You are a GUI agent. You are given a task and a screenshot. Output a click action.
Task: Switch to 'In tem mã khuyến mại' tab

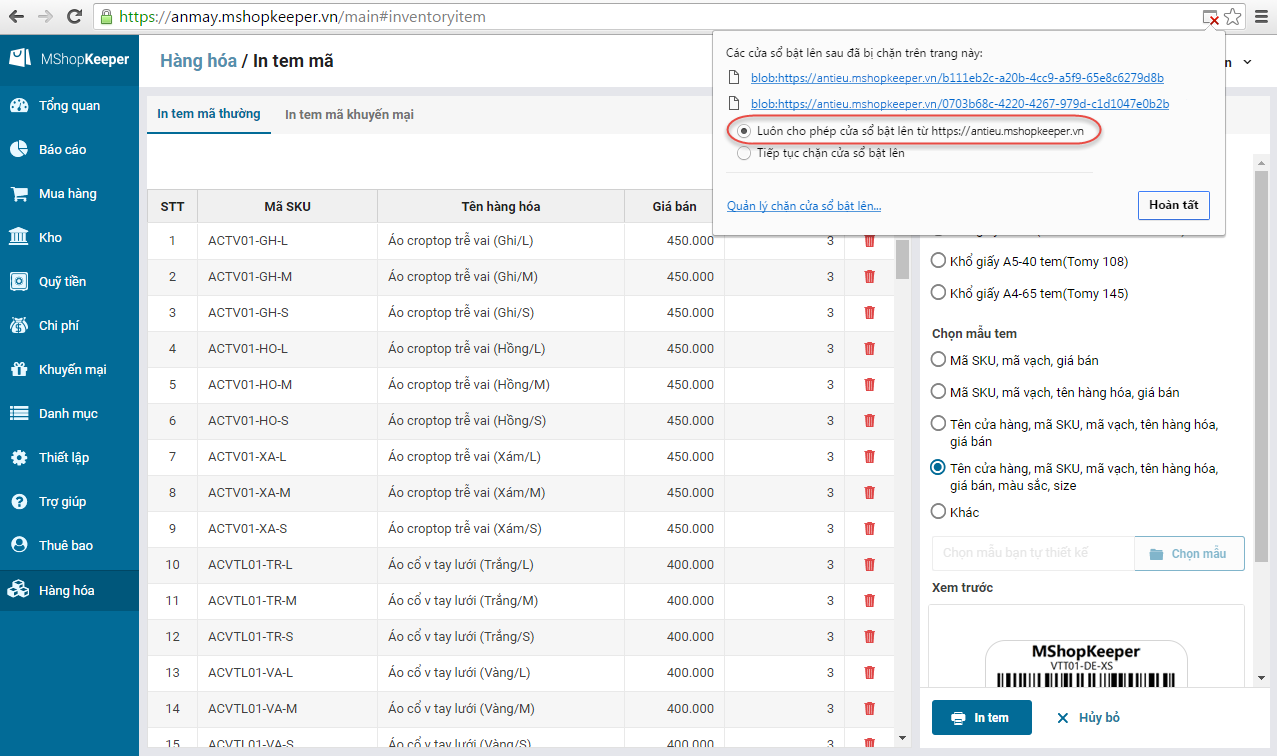(349, 115)
